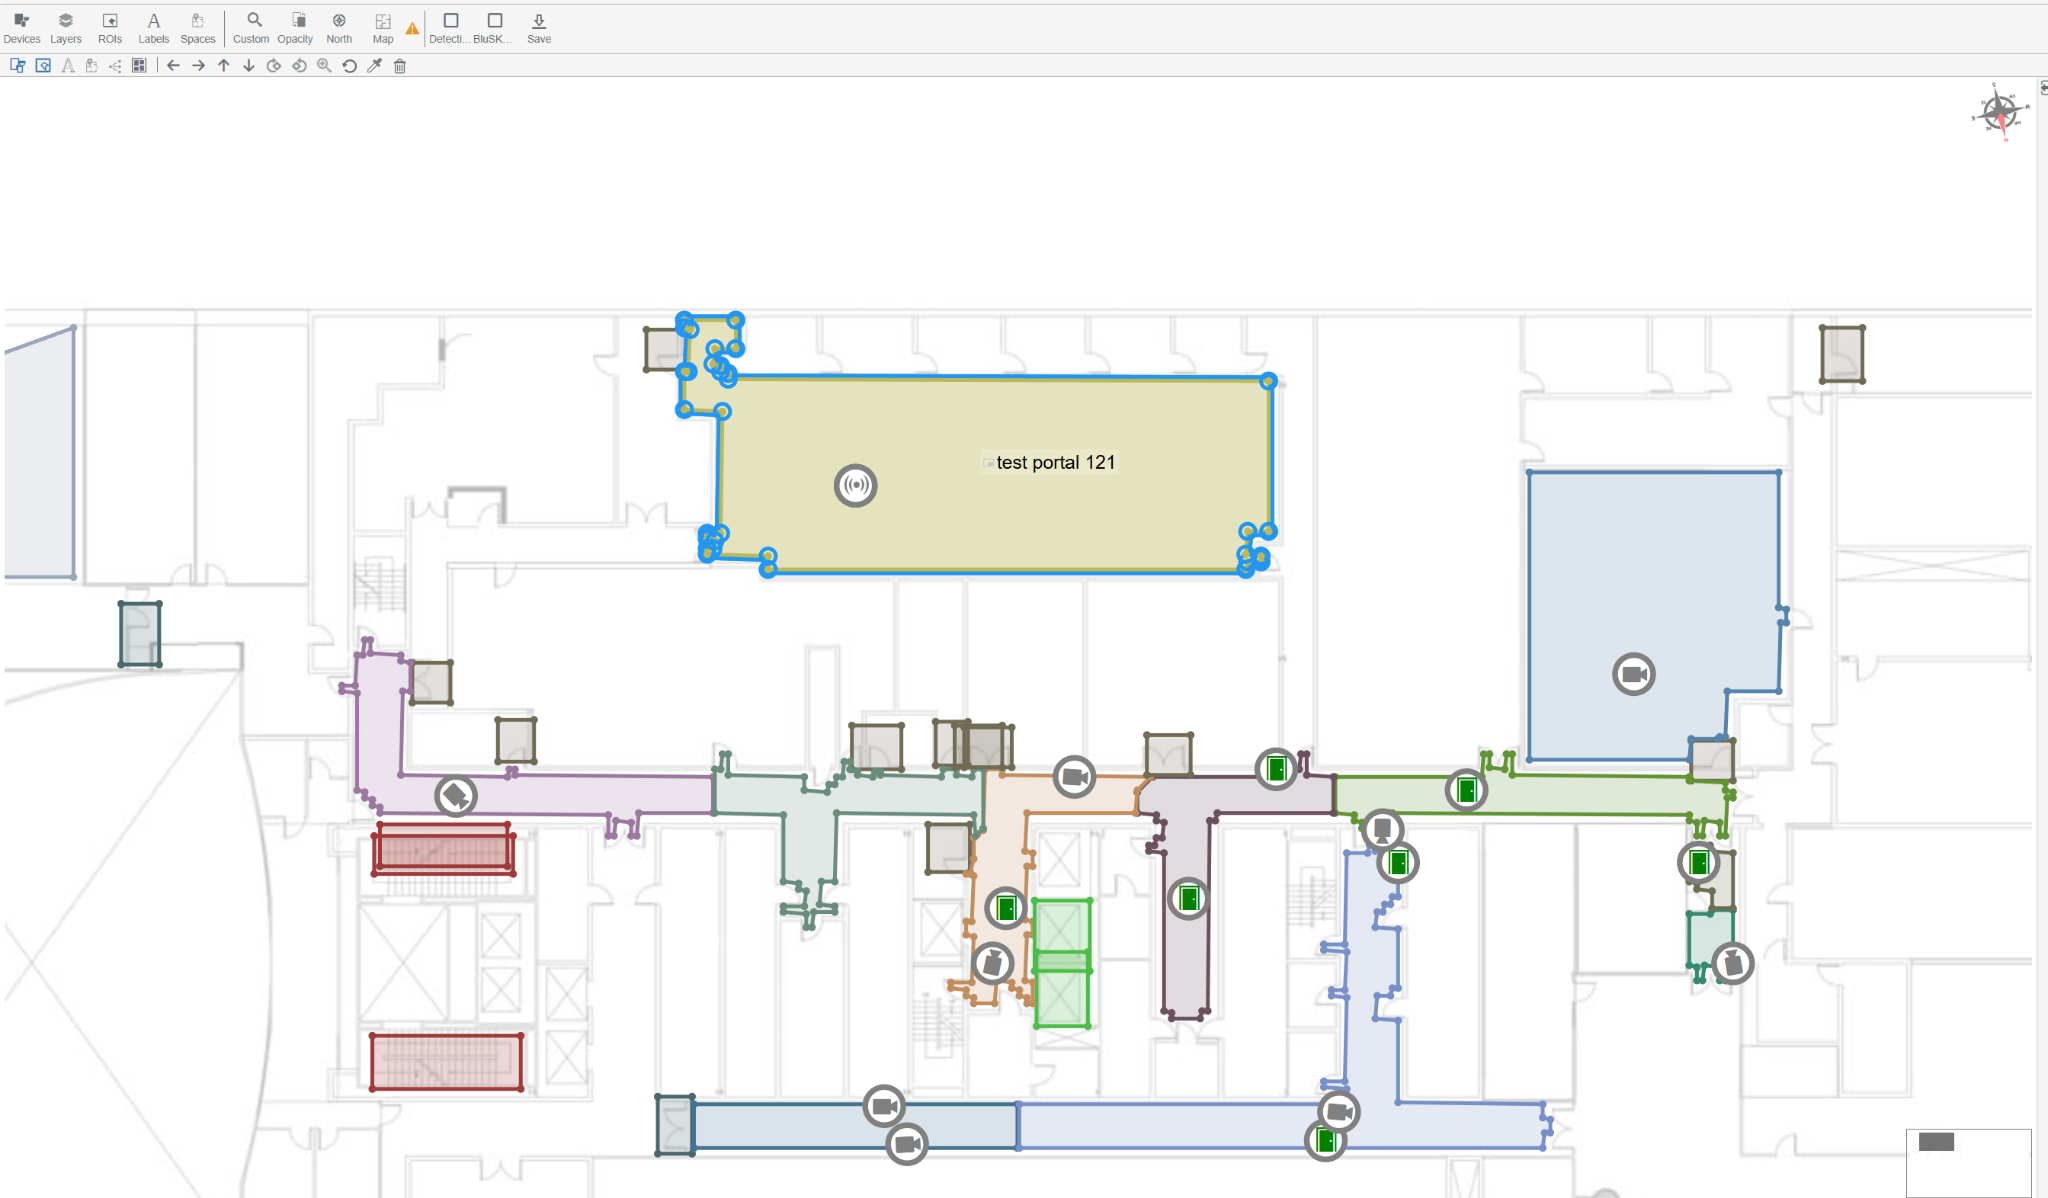Reset view with circular arrow
This screenshot has width=2048, height=1198.
349,66
